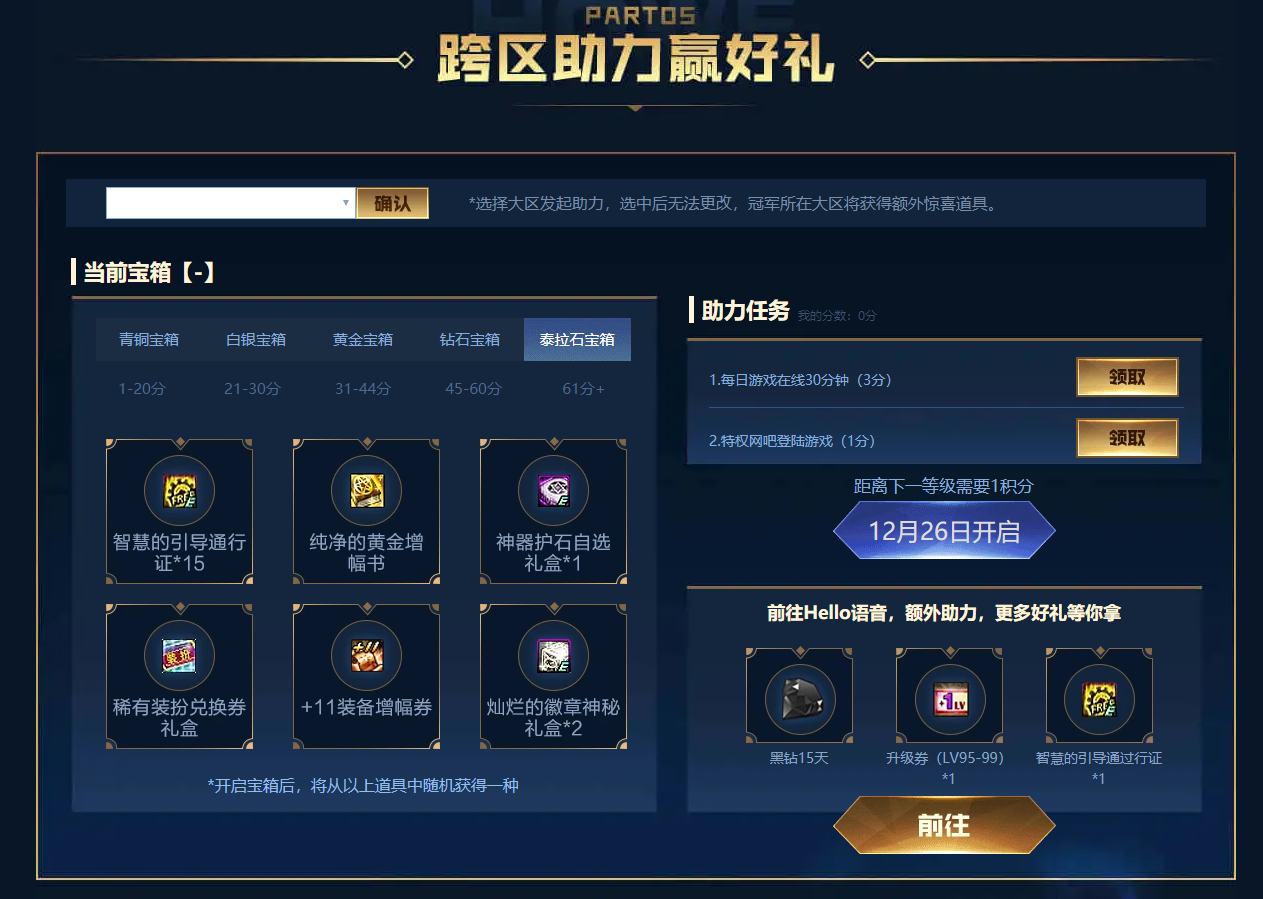Viewport: 1263px width, 899px height.
Task: Switch to the 白银宝箱 tab
Action: click(256, 339)
